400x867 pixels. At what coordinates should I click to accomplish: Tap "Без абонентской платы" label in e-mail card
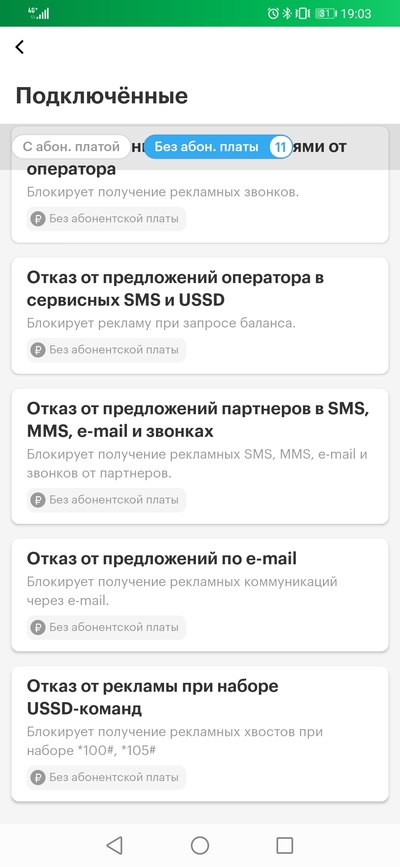[114, 628]
